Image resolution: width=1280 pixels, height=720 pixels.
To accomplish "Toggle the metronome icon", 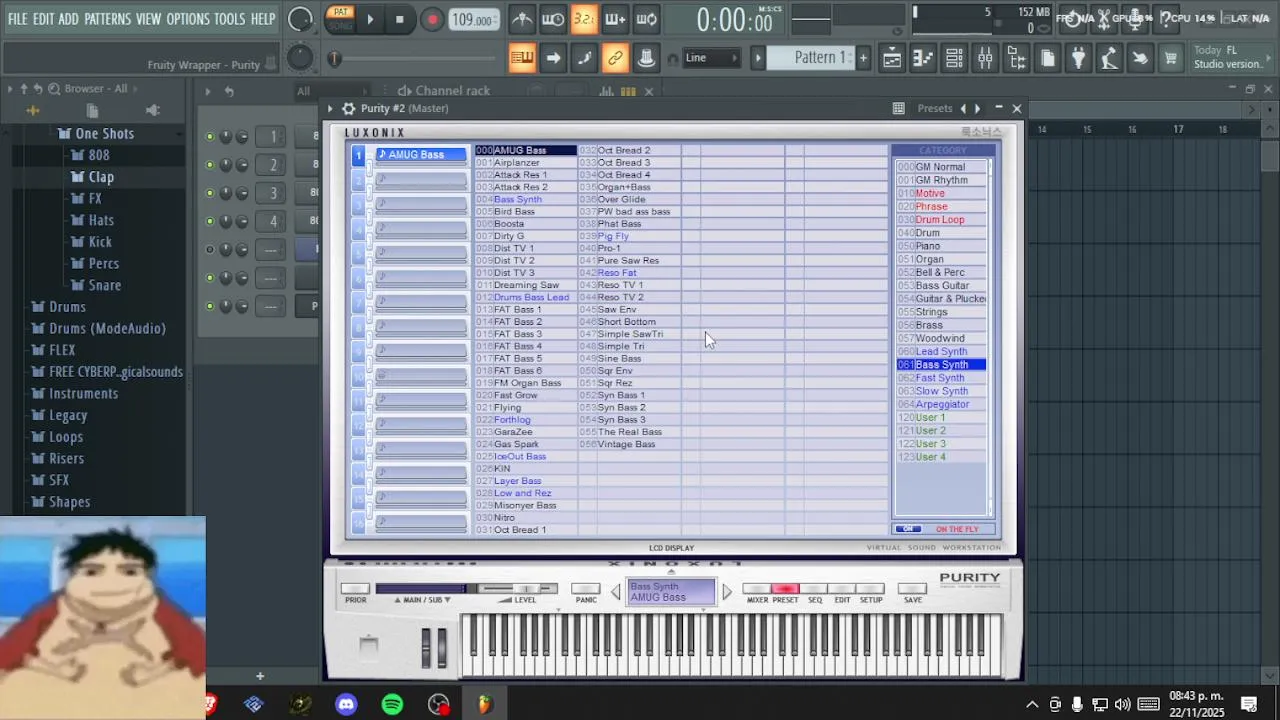I will tap(522, 19).
